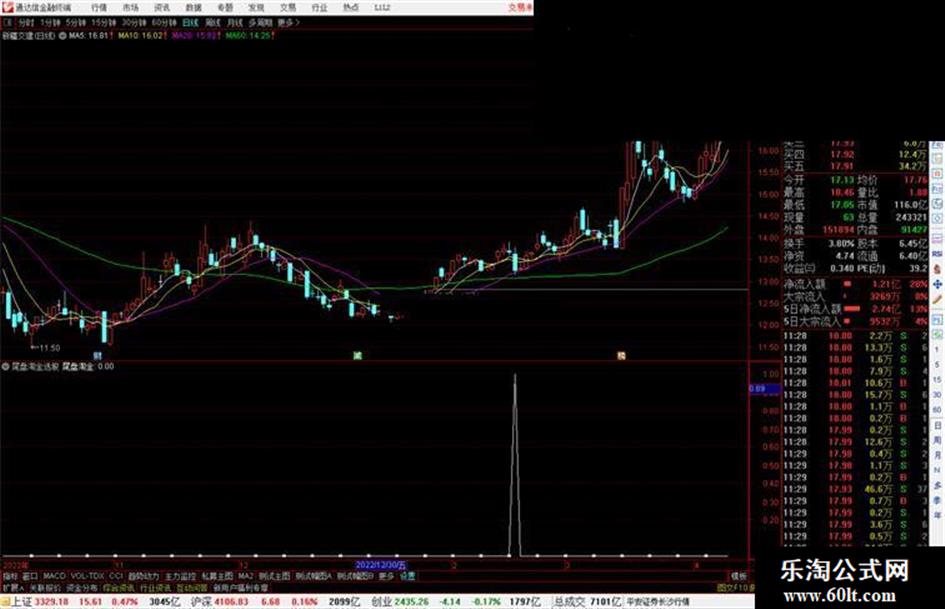Screen dimensions: 945x609
Task: Select the VOL-TDX indicator tab
Action: [87, 576]
